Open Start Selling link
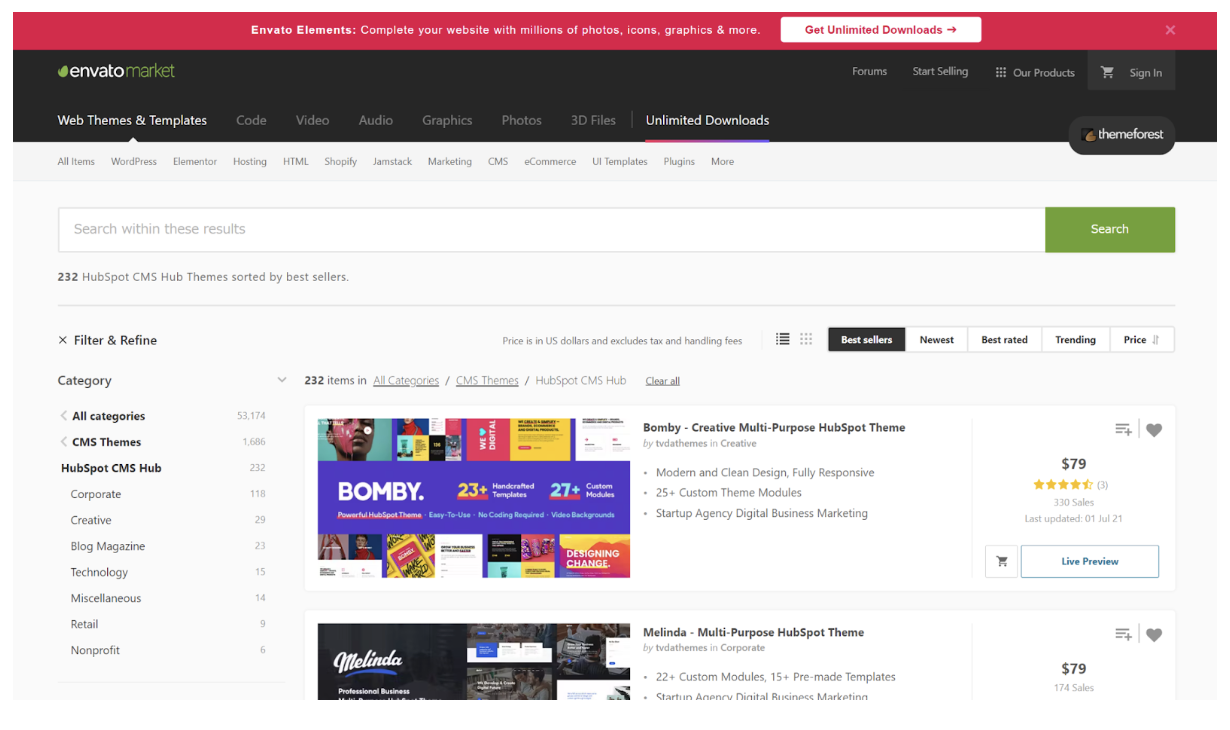The image size is (1230, 730). coord(940,71)
